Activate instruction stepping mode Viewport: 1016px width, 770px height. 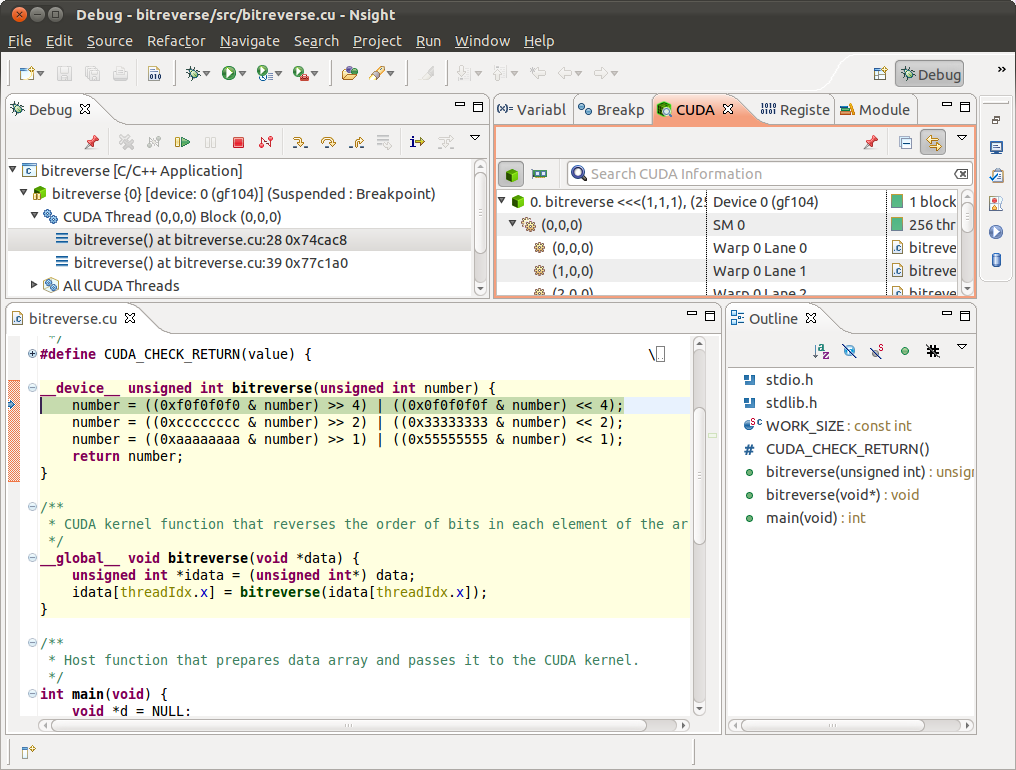click(418, 141)
